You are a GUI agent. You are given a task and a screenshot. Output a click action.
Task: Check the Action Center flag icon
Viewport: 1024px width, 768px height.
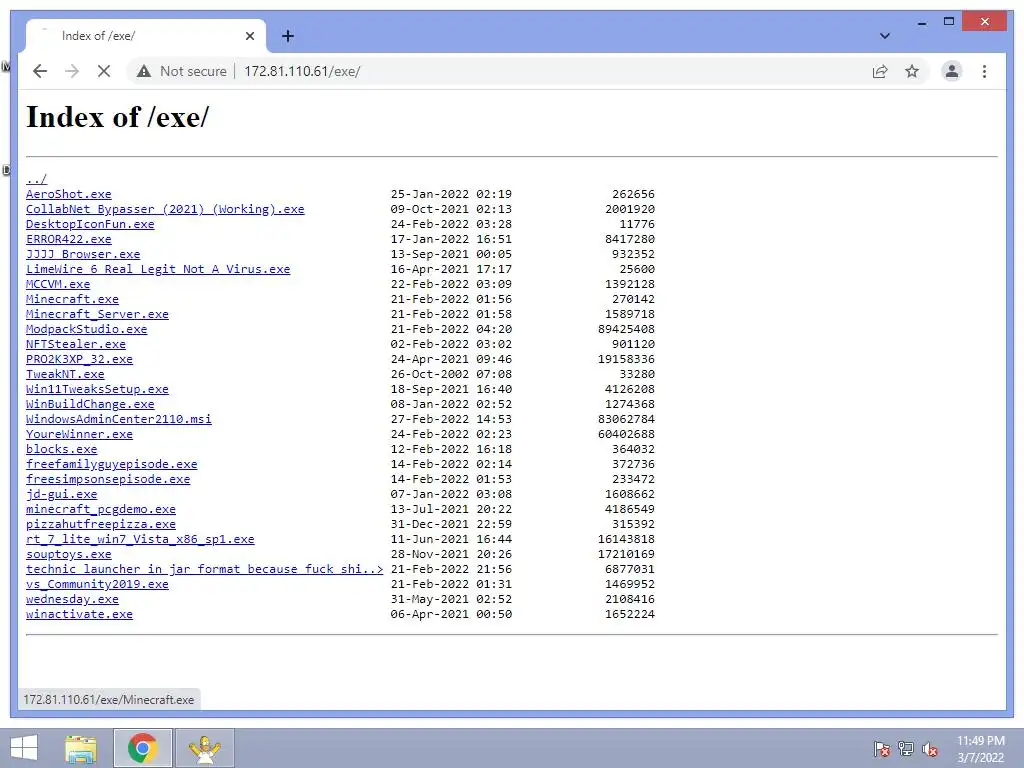click(x=881, y=748)
